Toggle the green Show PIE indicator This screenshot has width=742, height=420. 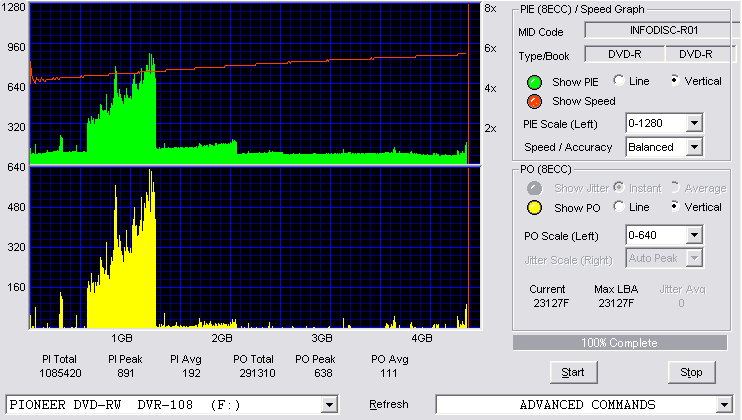click(534, 82)
